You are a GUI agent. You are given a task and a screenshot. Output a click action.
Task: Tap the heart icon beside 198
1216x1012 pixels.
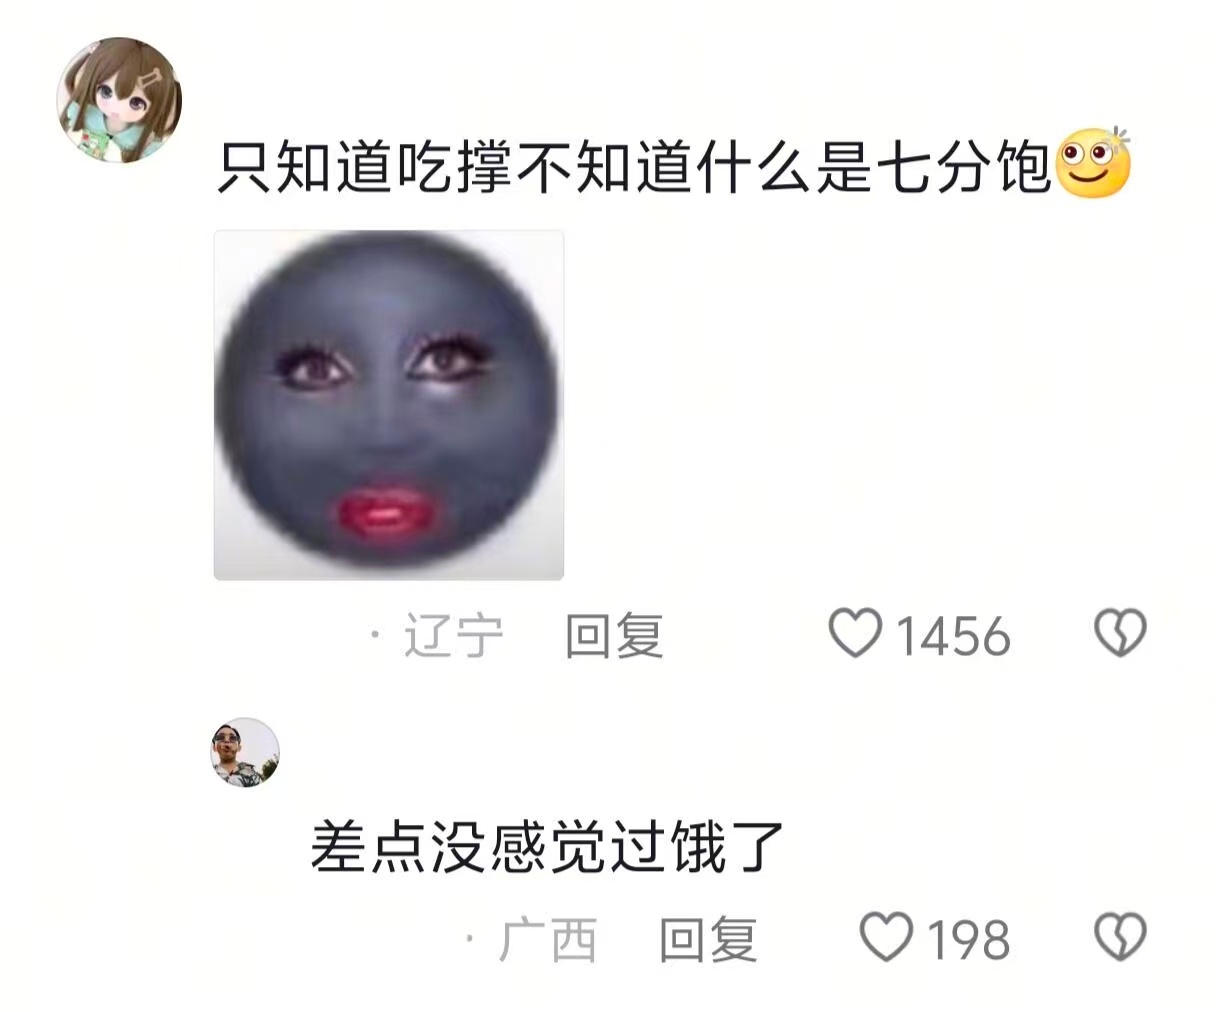pyautogui.click(x=887, y=938)
